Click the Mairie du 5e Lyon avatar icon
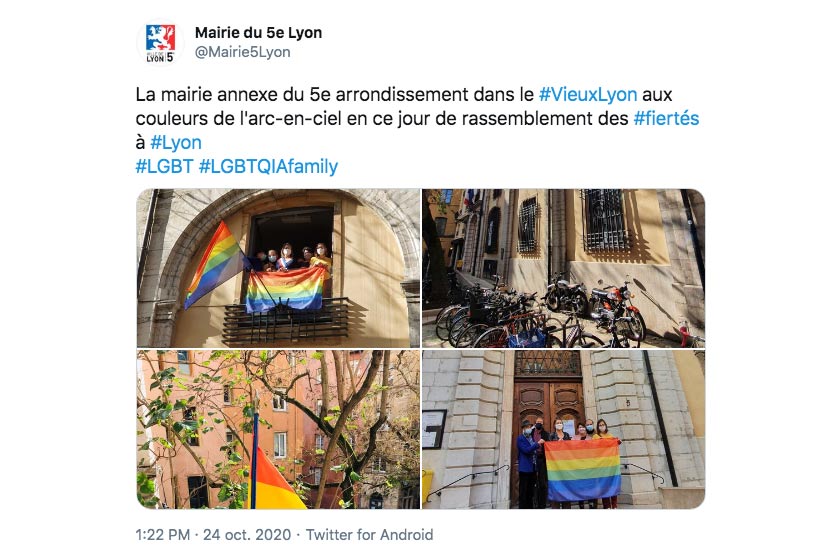This screenshot has width=830, height=550. pyautogui.click(x=160, y=43)
